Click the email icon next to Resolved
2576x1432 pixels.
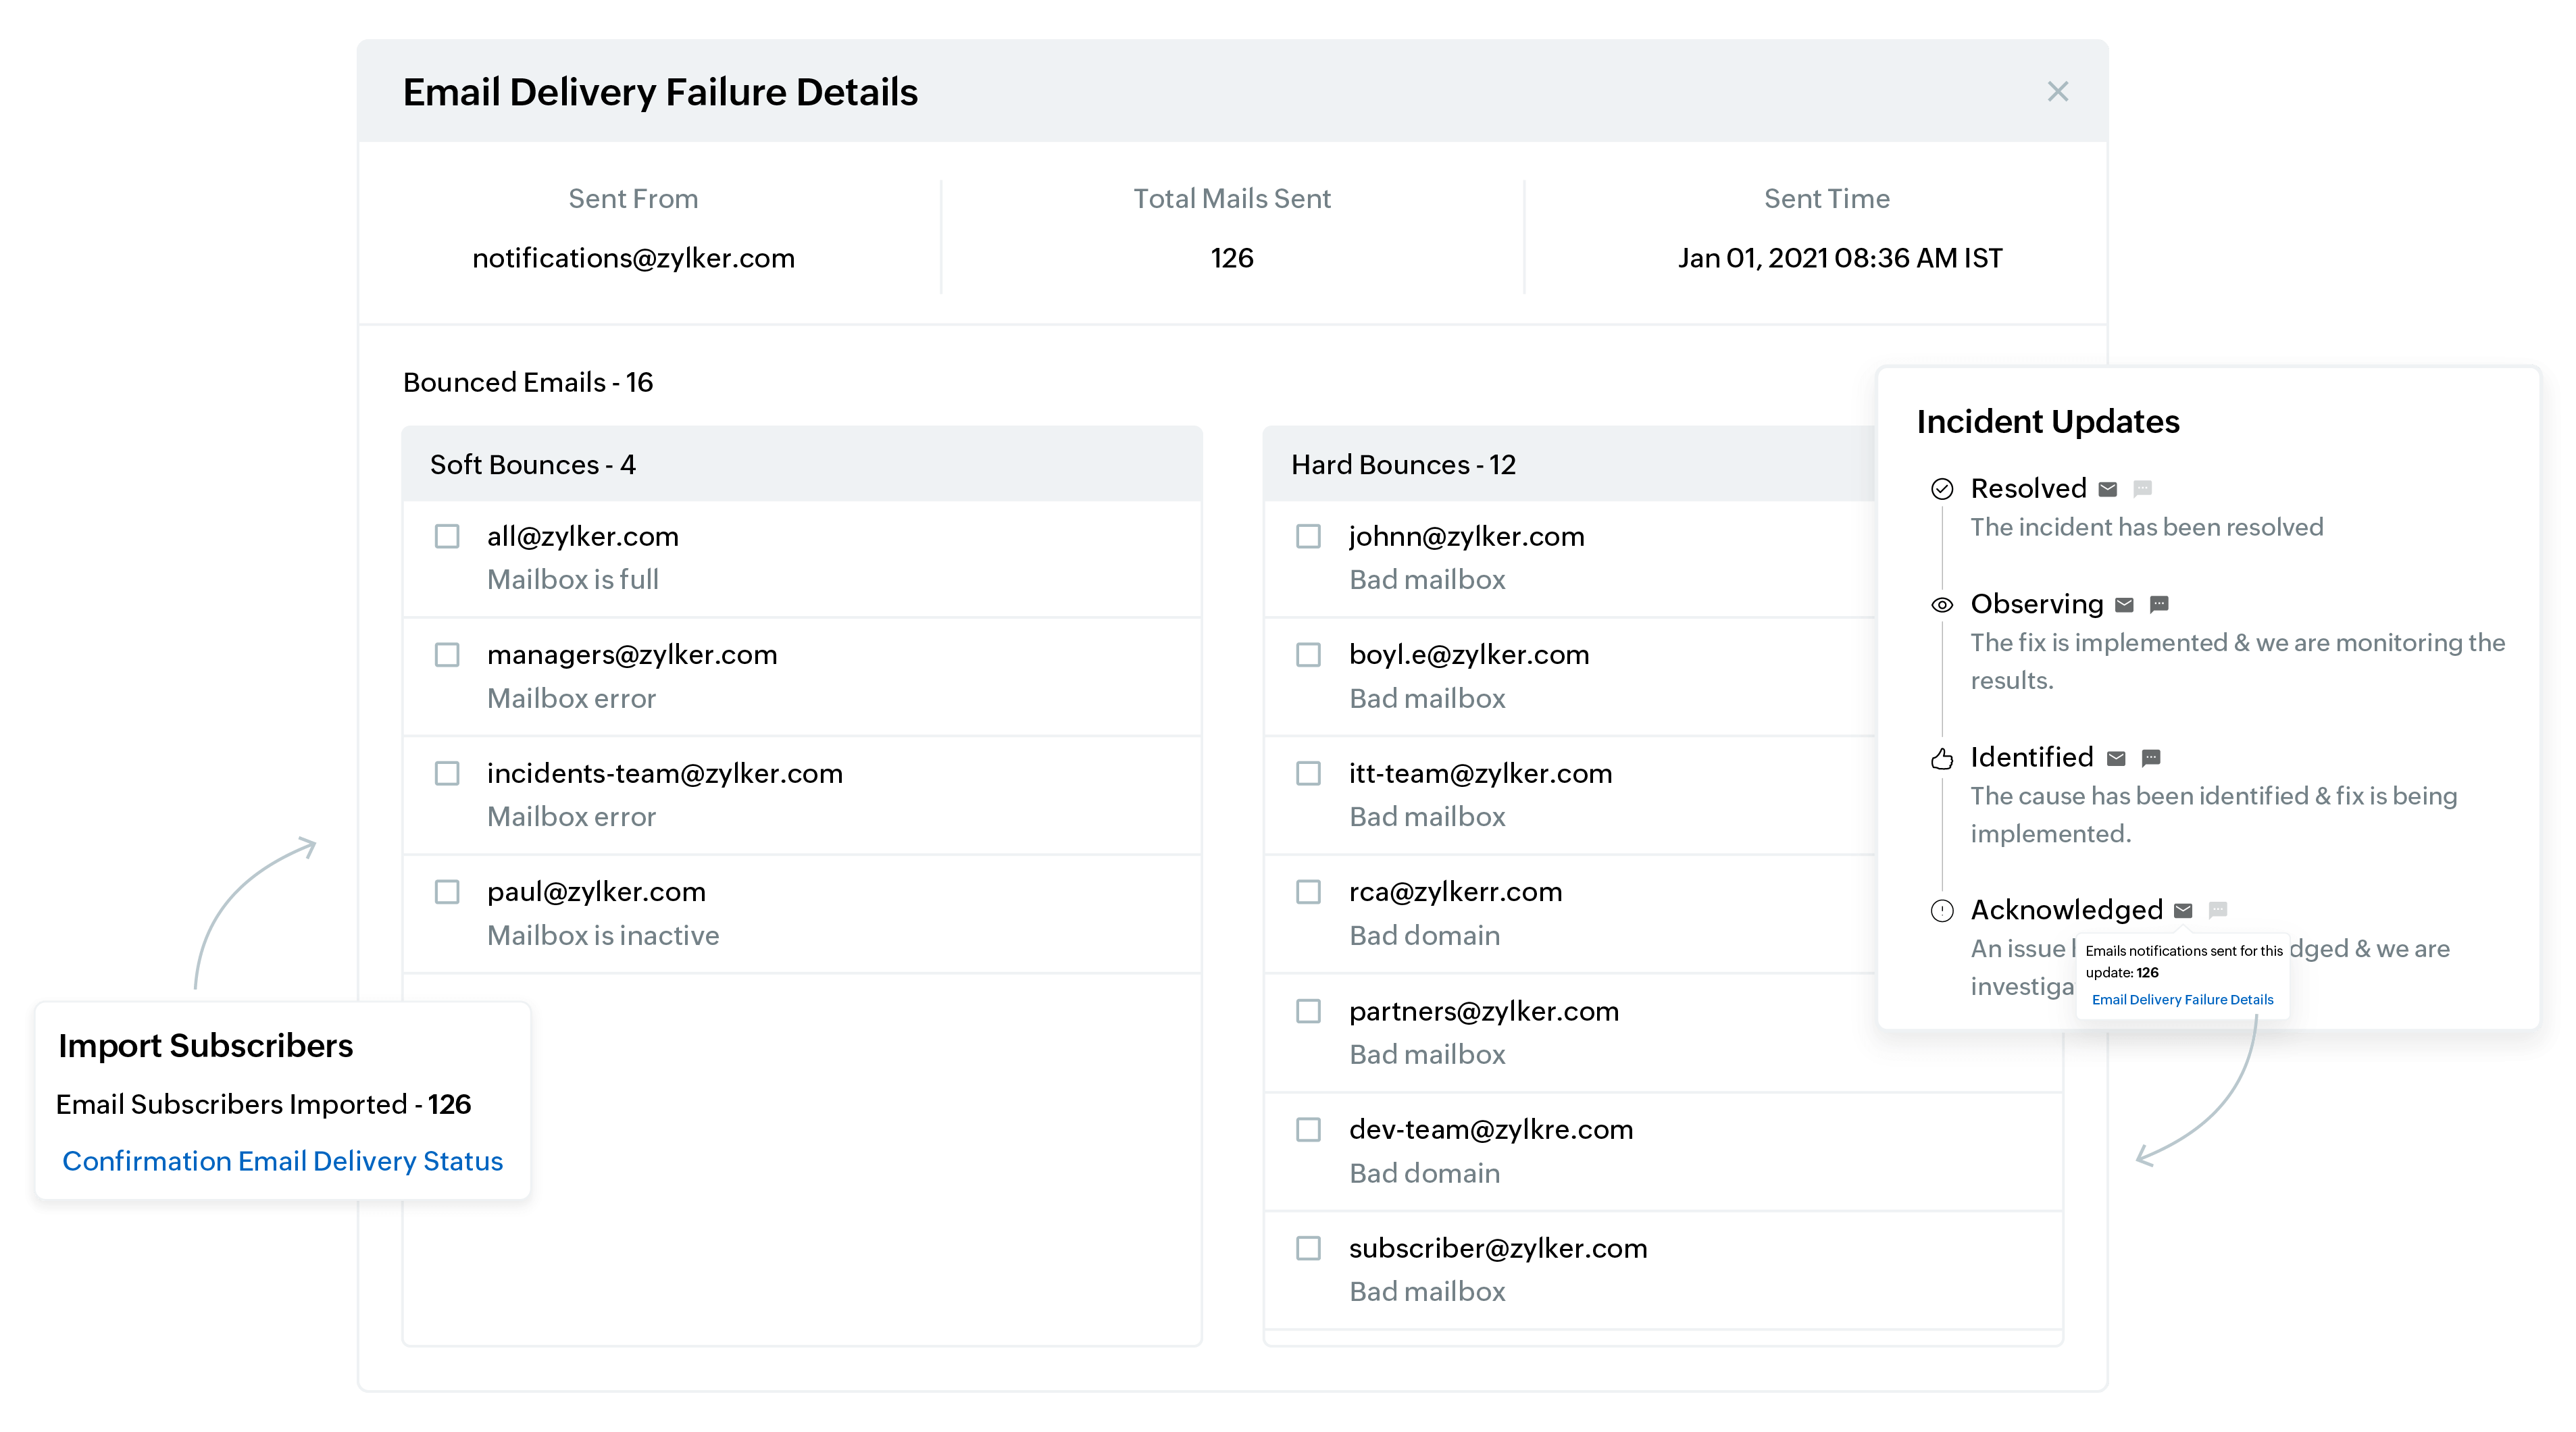point(2108,489)
